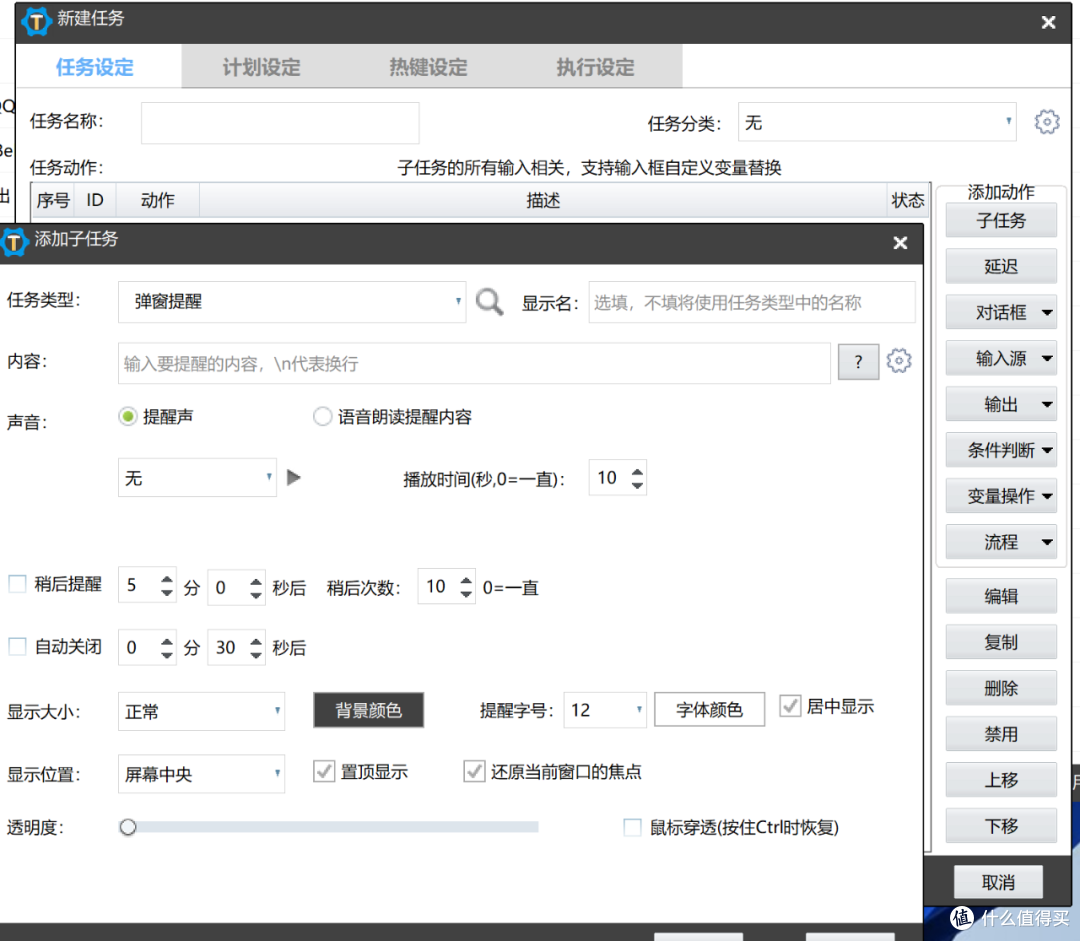Screen dimensions: 1080x941
Task: Click the 删除 button
Action: [x=1001, y=688]
